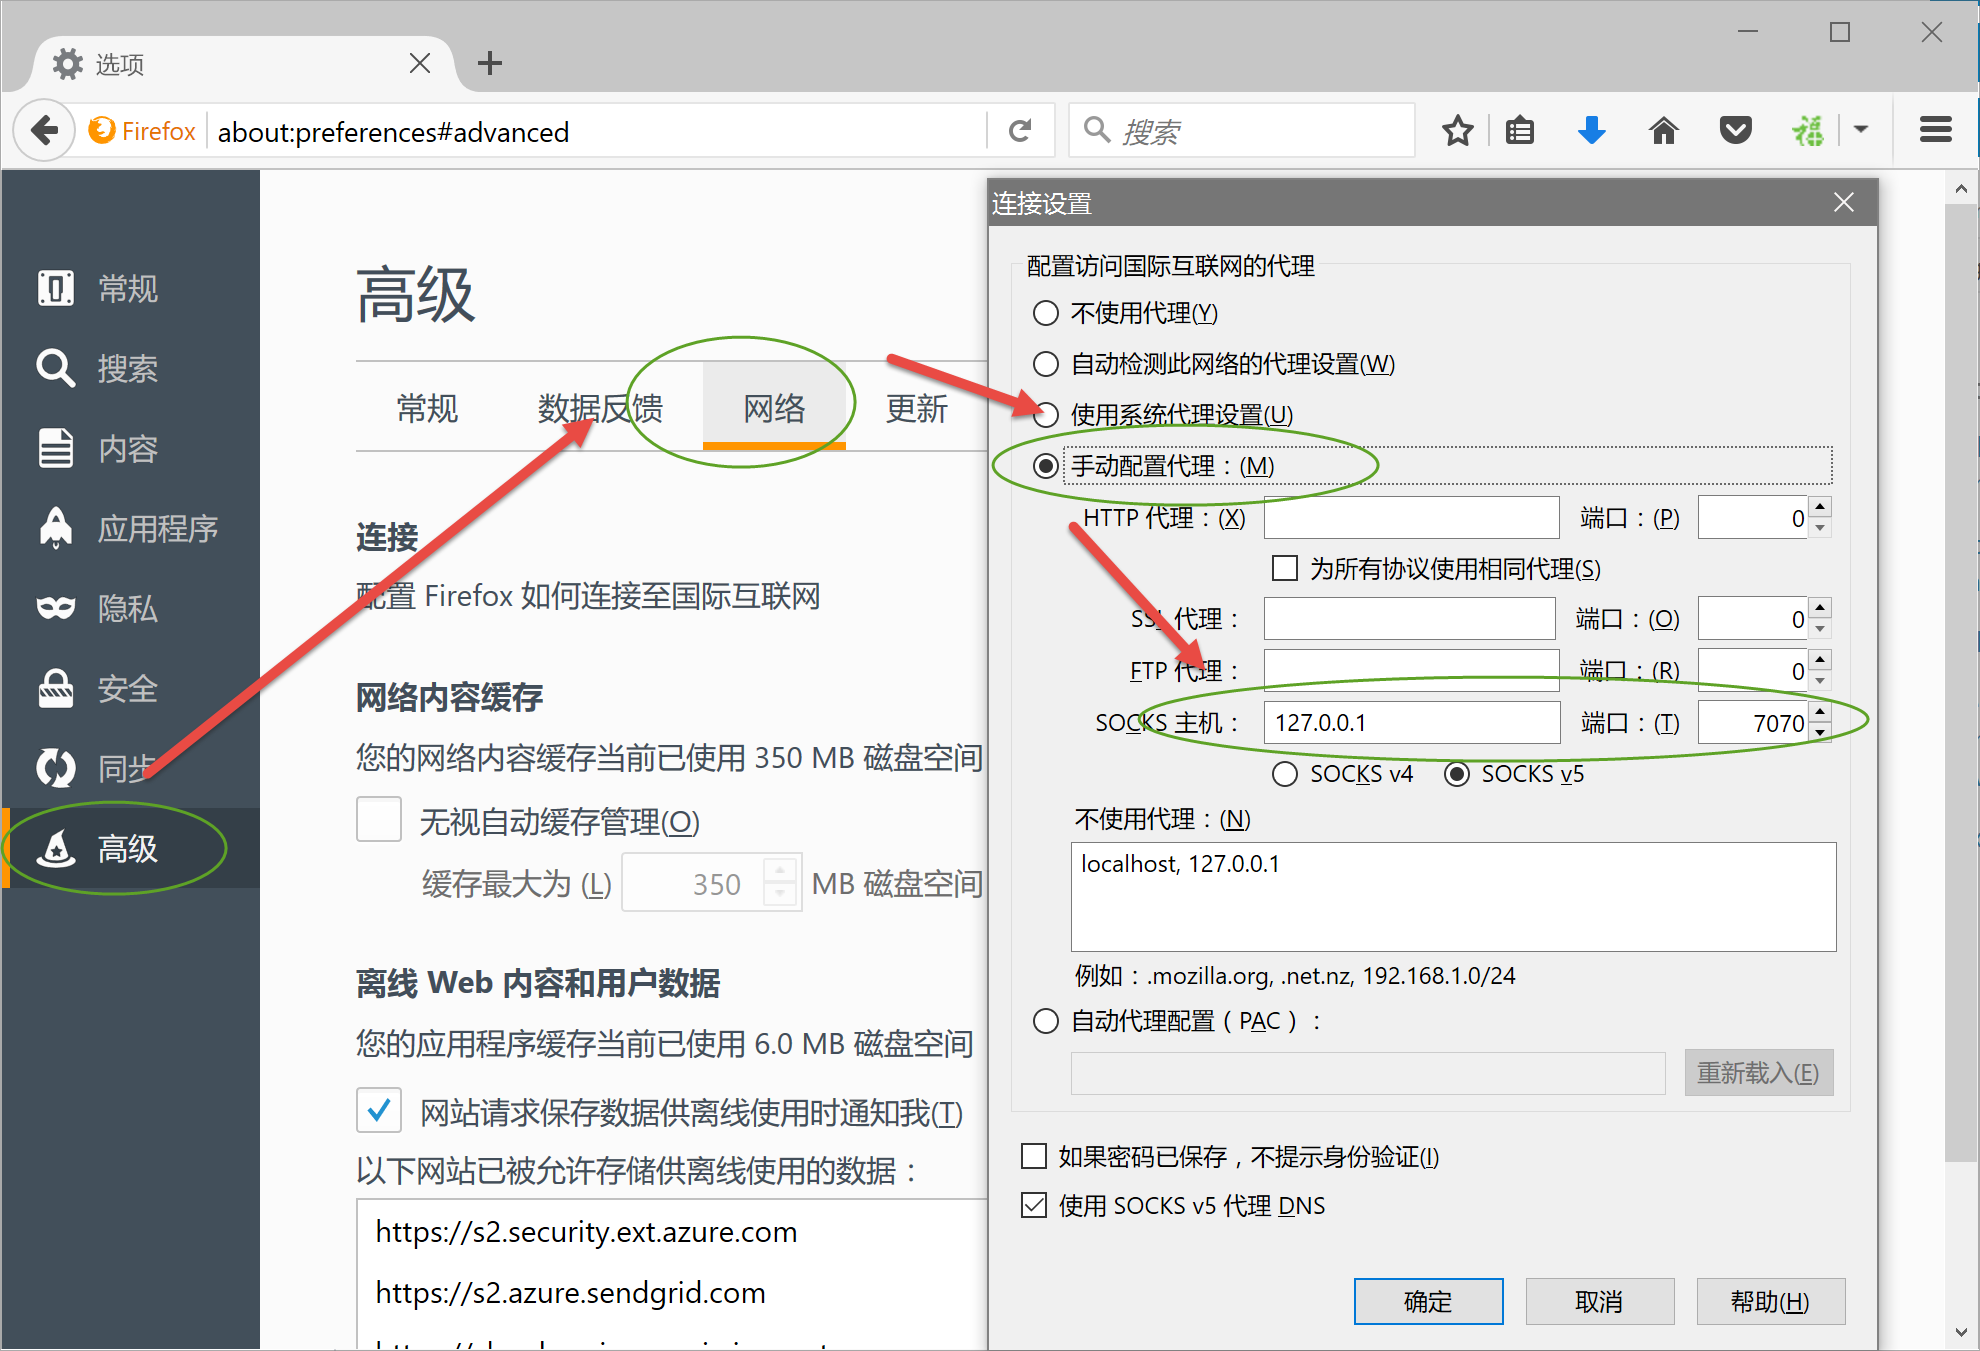Open the 同步 section in the sidebar
Viewport: 1980px width, 1351px height.
[130, 769]
